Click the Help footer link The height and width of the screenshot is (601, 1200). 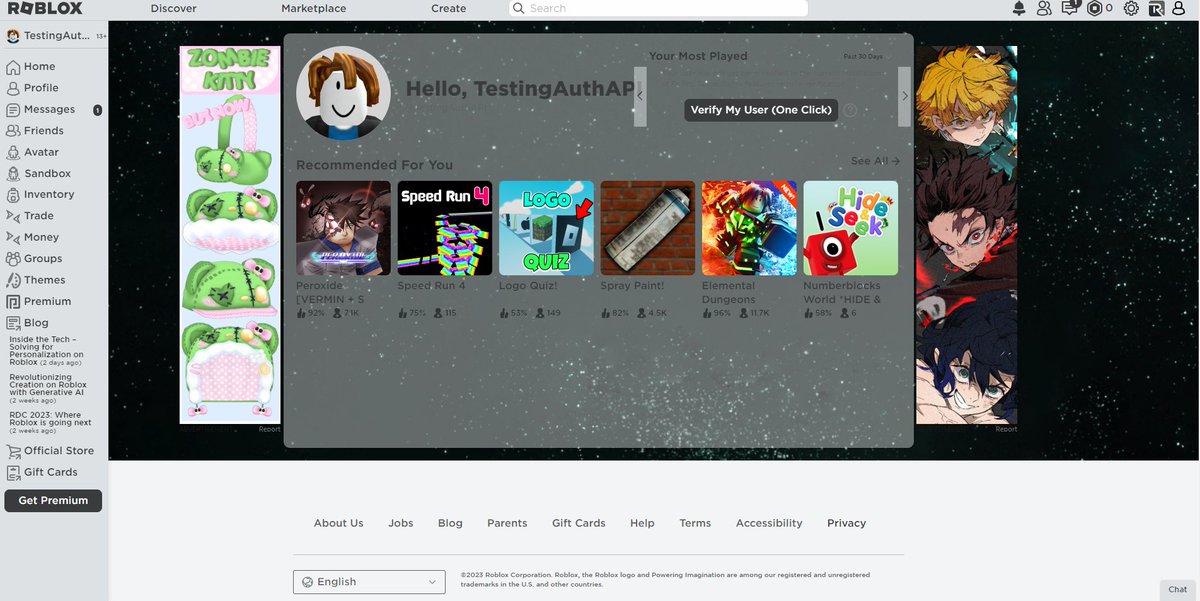642,523
